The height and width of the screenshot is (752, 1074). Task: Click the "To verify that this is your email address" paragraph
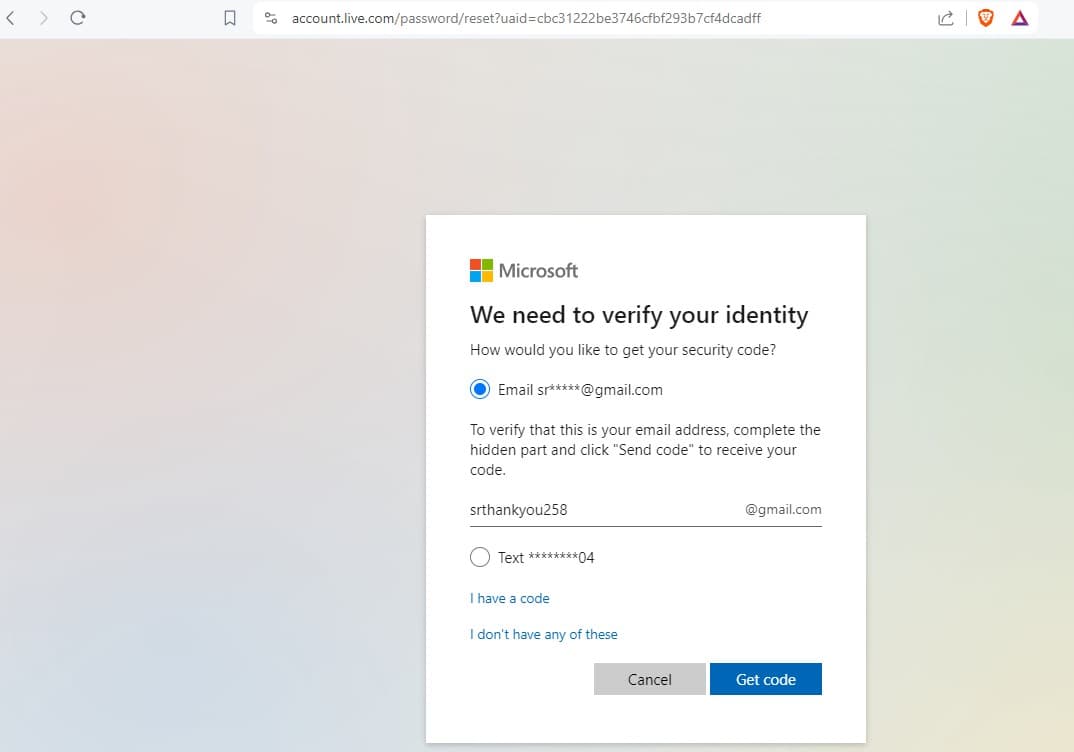(645, 450)
